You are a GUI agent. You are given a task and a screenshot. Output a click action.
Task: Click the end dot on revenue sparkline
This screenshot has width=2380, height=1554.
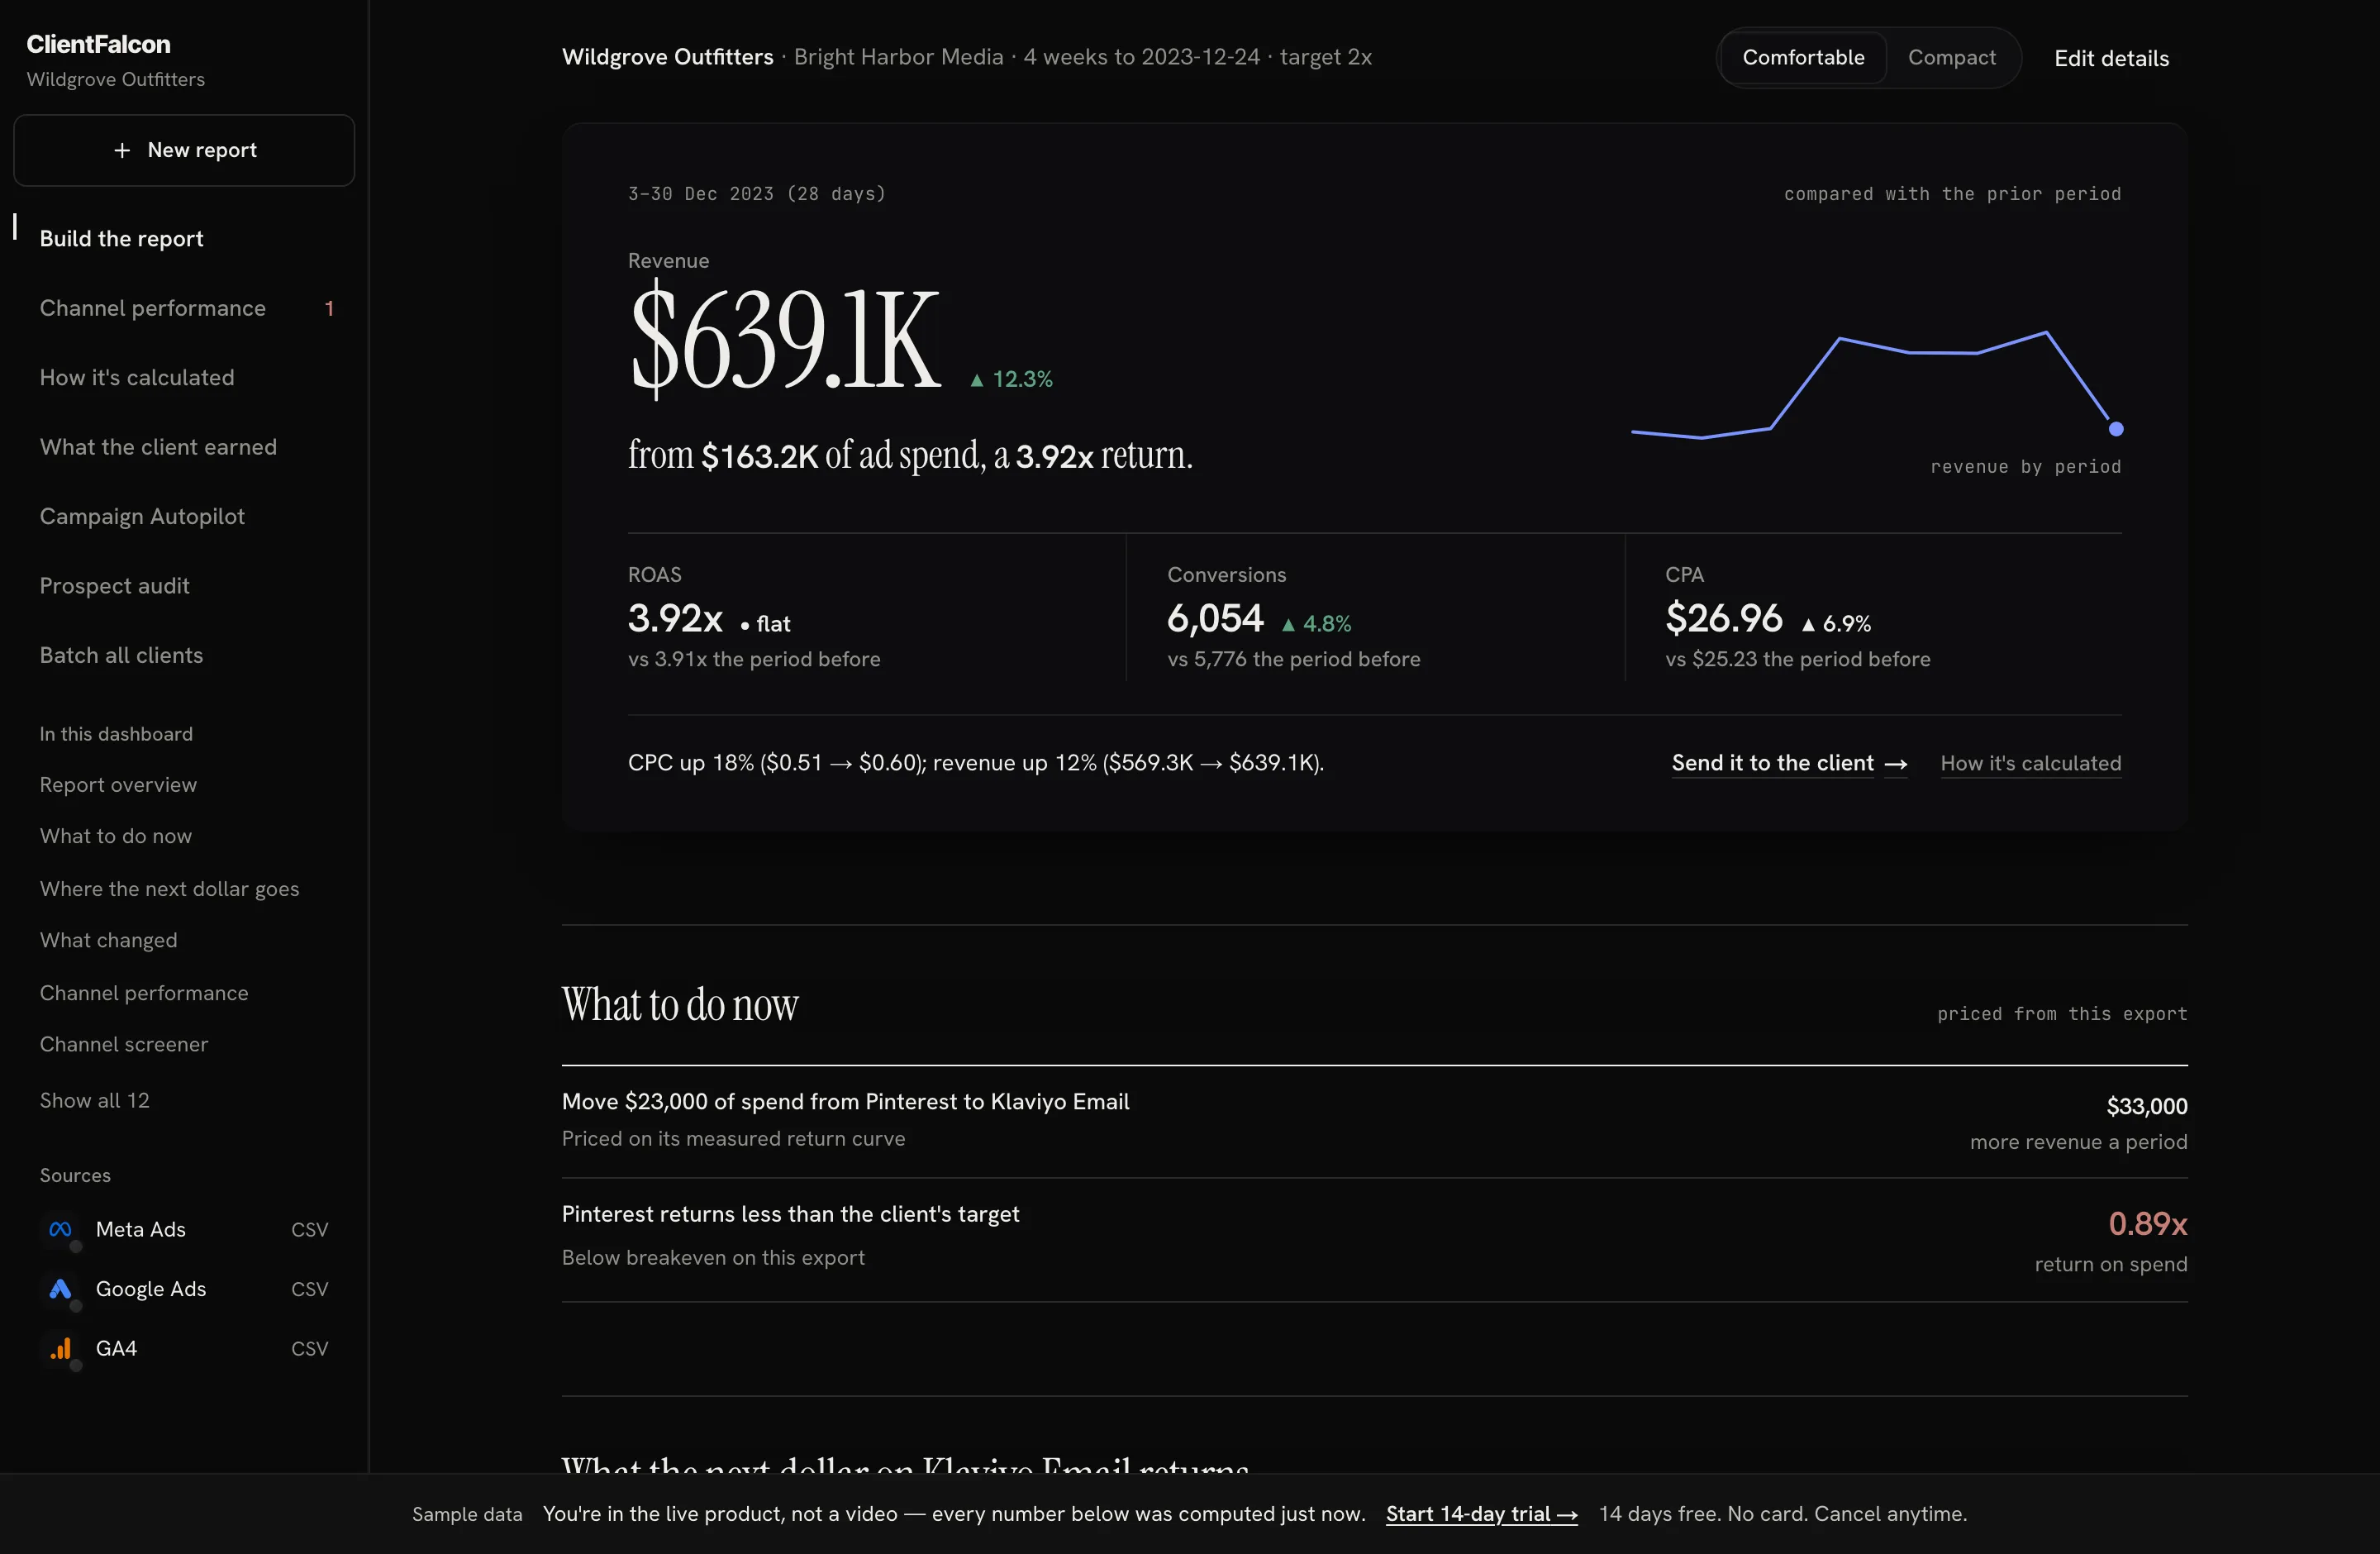[2116, 429]
